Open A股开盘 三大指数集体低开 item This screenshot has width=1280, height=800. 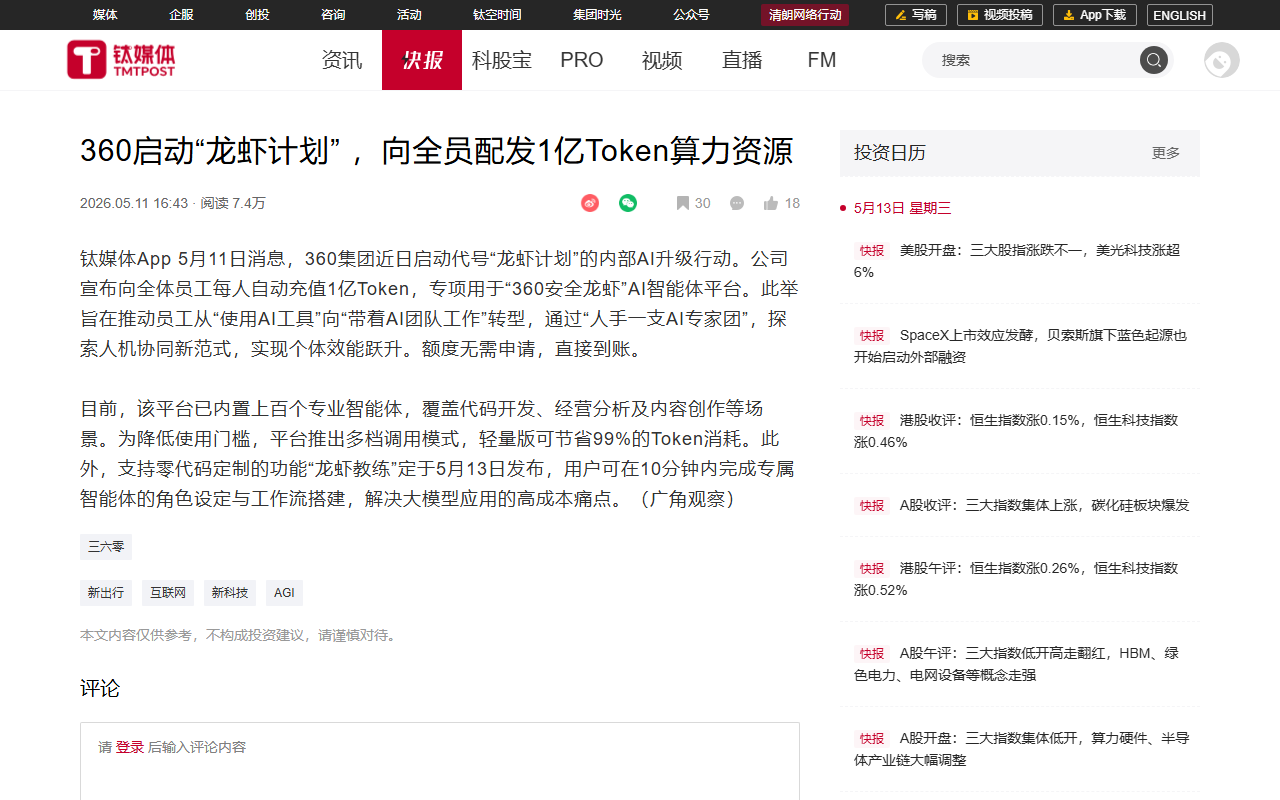pos(1020,749)
